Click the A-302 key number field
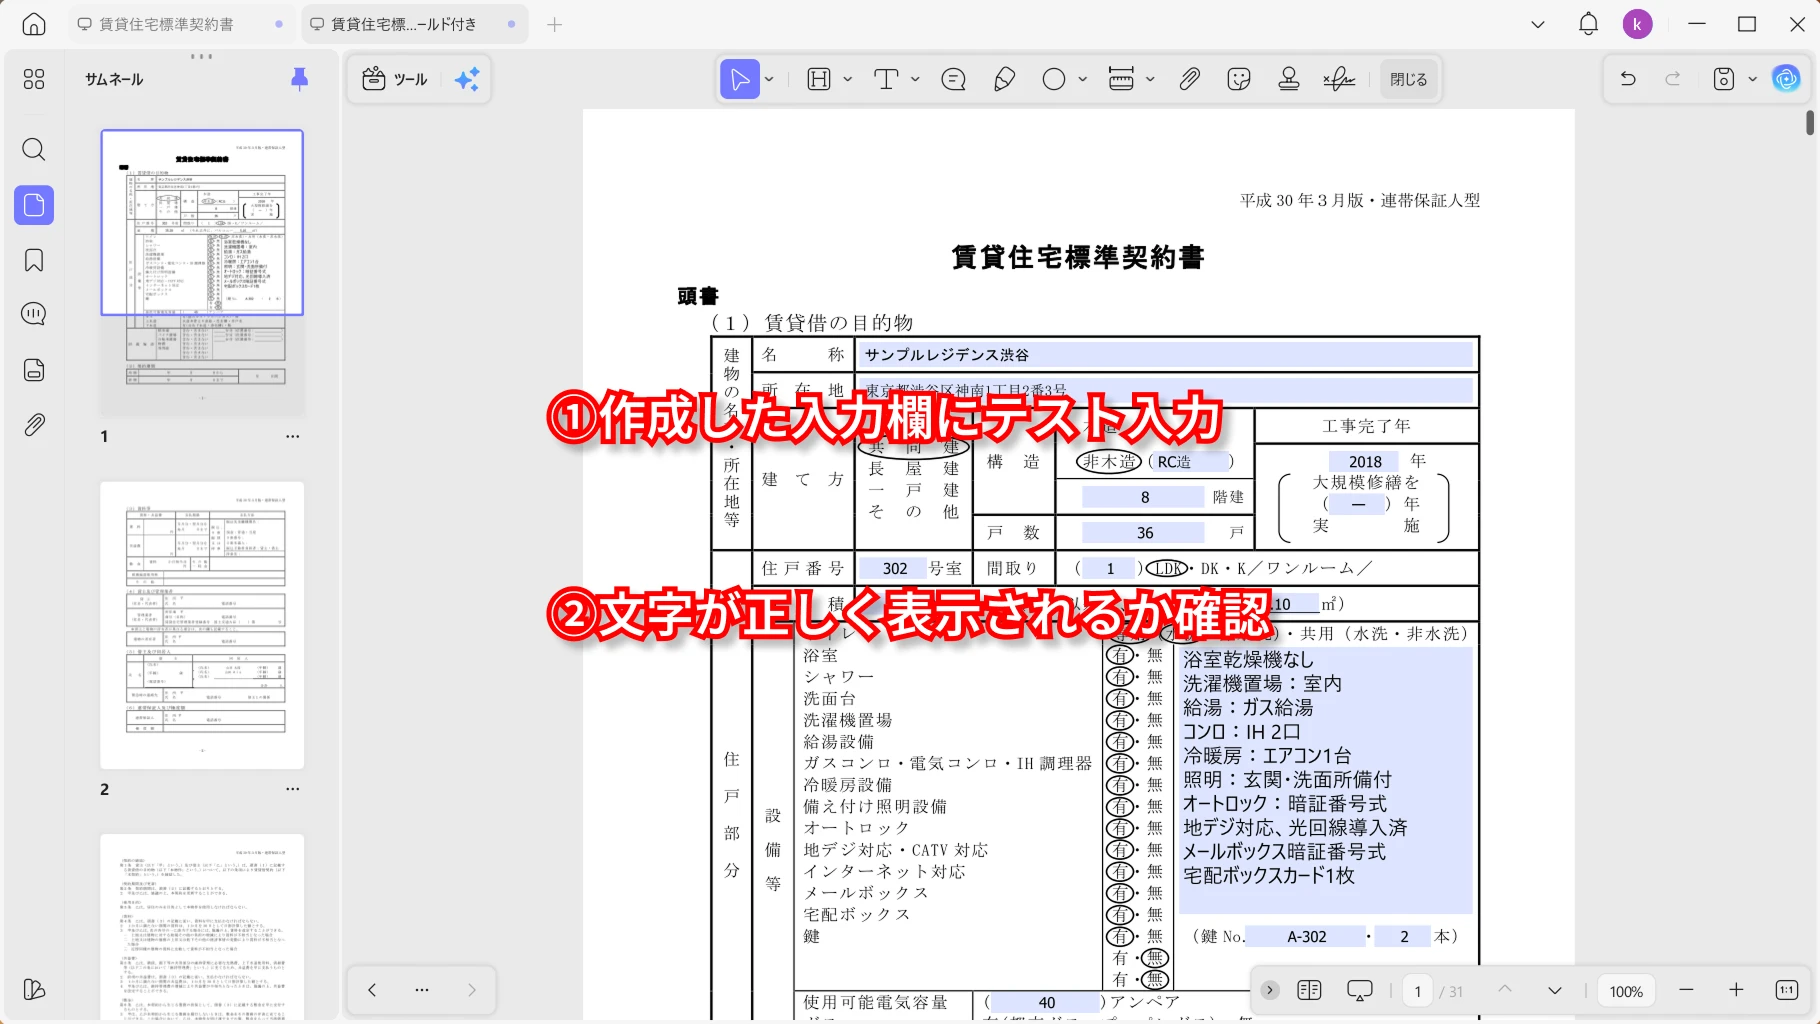Image resolution: width=1820 pixels, height=1024 pixels. pos(1307,937)
